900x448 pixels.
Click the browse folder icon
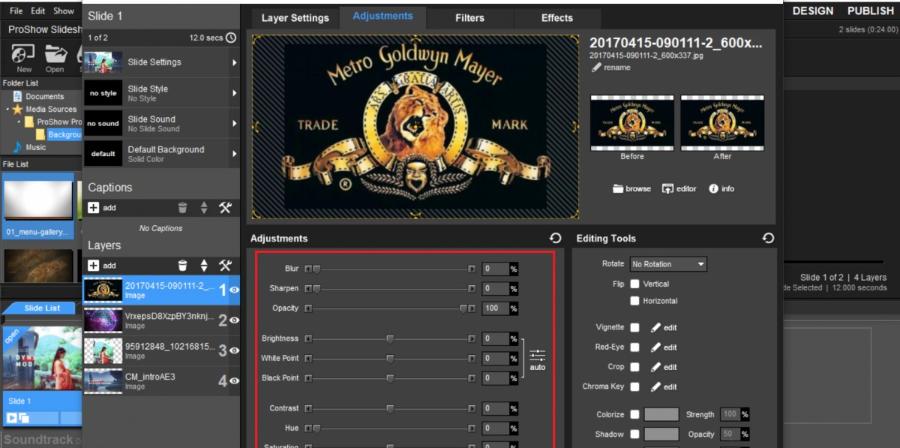[x=618, y=189]
